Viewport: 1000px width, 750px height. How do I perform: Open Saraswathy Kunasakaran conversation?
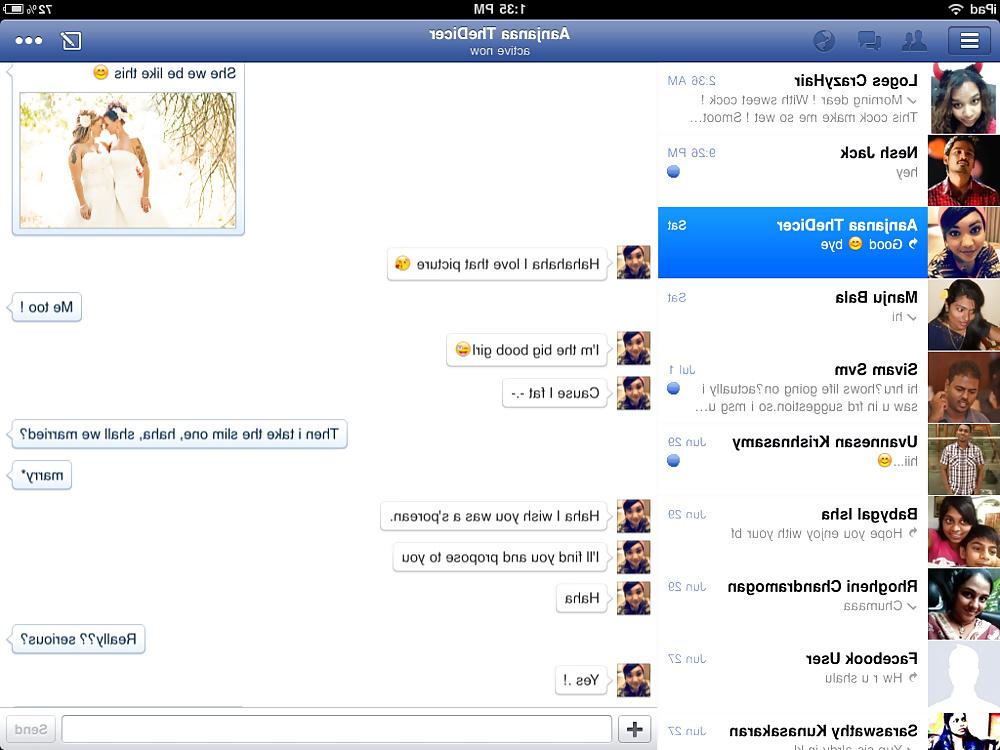point(828,732)
